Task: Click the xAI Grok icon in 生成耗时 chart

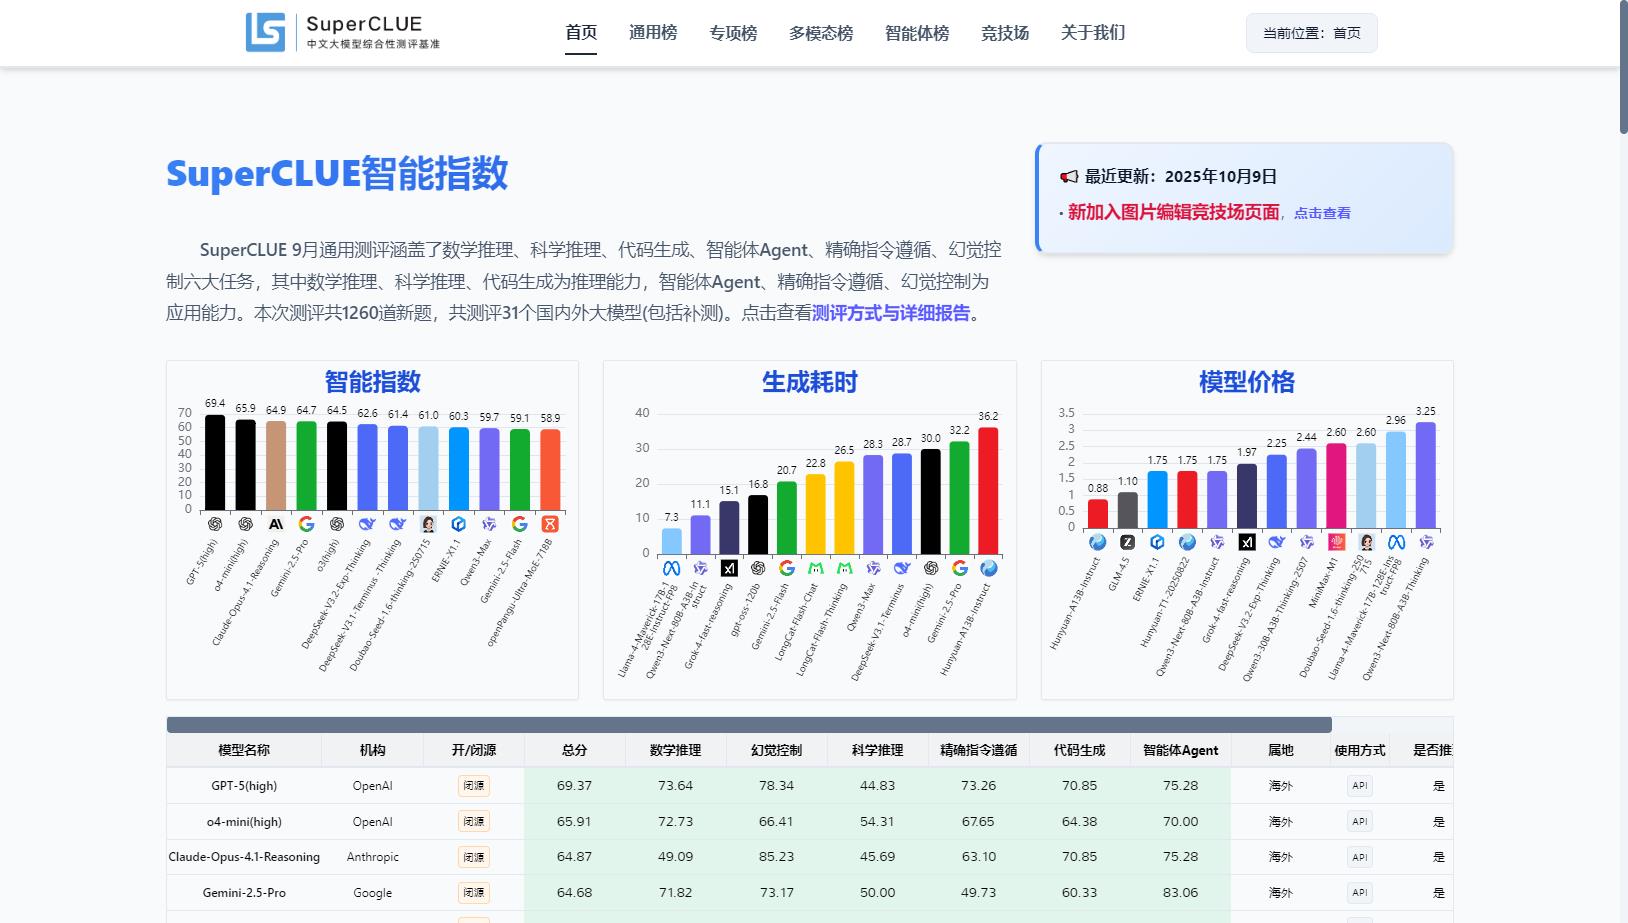Action: pos(729,568)
